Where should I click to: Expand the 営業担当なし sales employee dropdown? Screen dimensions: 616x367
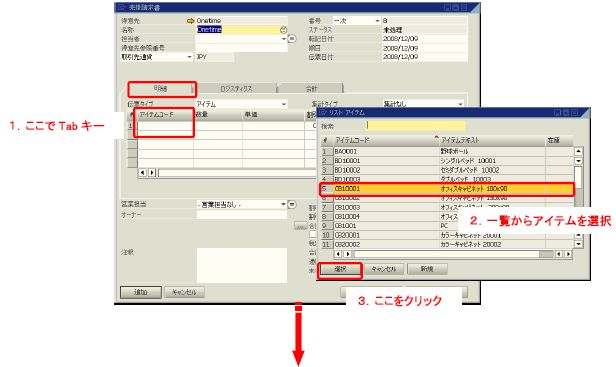pos(241,204)
